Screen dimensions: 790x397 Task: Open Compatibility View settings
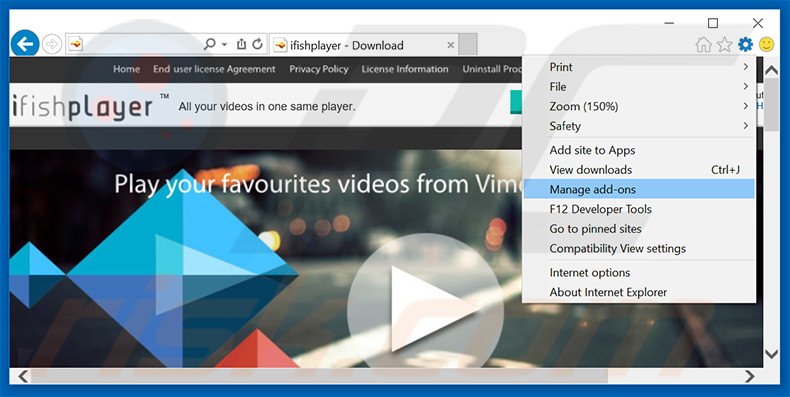coord(639,248)
